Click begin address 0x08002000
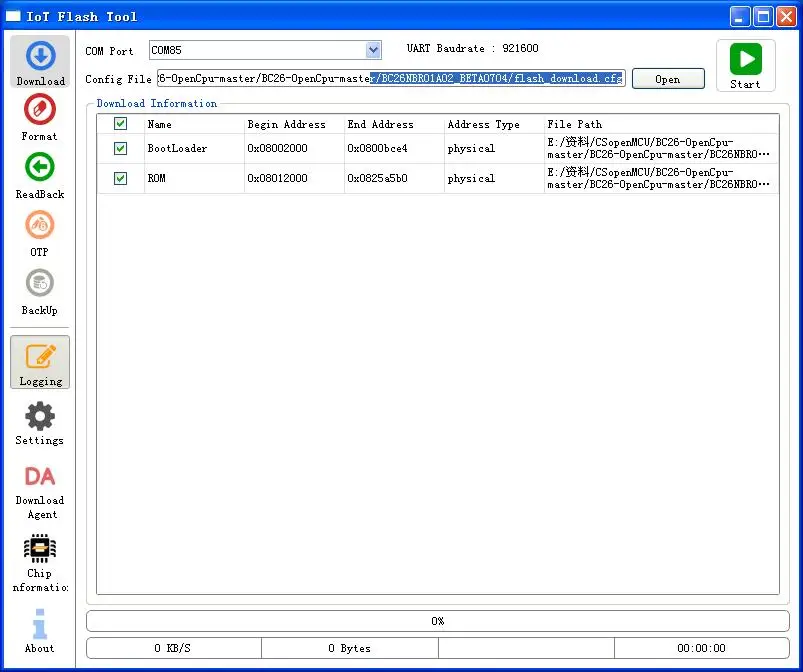The height and width of the screenshot is (672, 803). [x=278, y=149]
